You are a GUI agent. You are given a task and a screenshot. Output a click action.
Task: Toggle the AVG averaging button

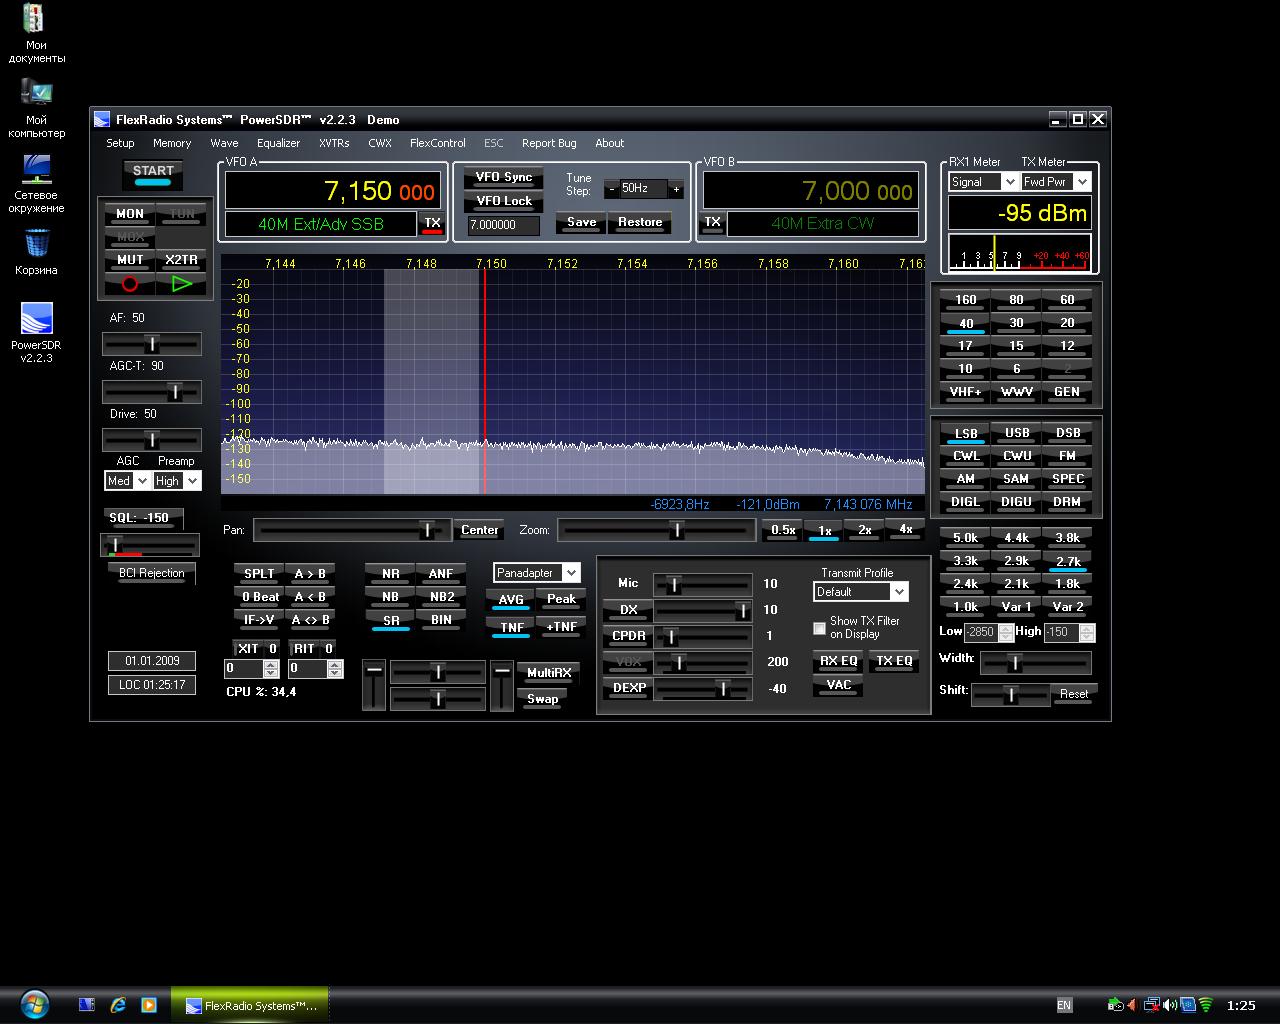click(x=511, y=600)
